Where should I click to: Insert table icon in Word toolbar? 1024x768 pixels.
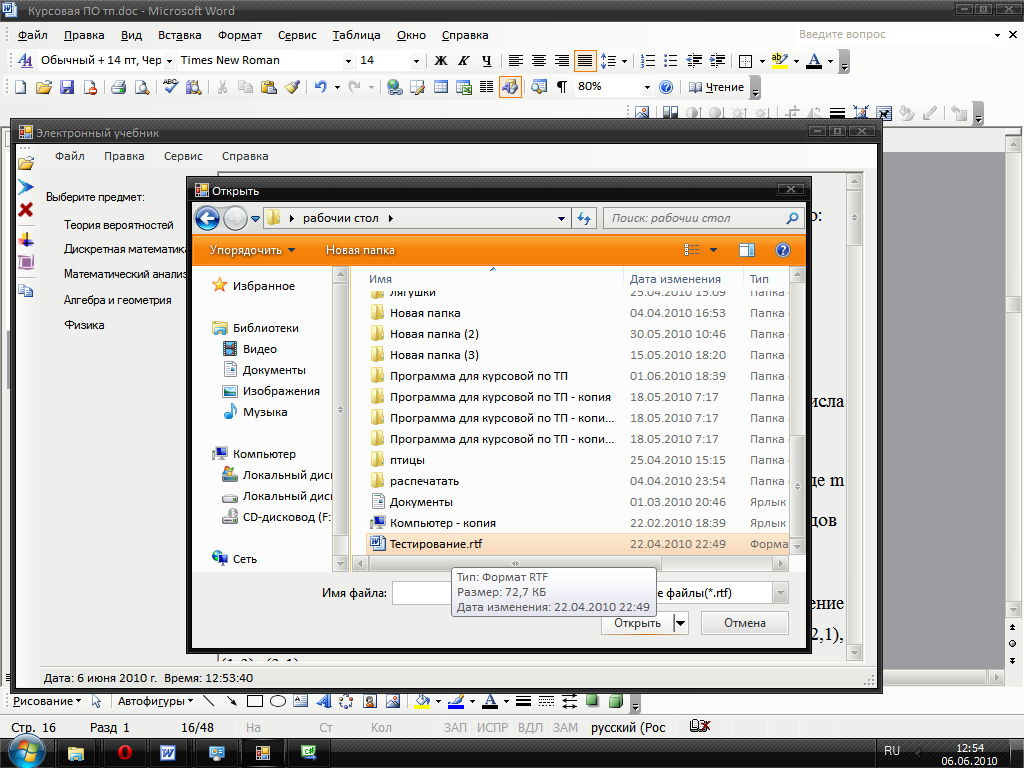pyautogui.click(x=441, y=87)
